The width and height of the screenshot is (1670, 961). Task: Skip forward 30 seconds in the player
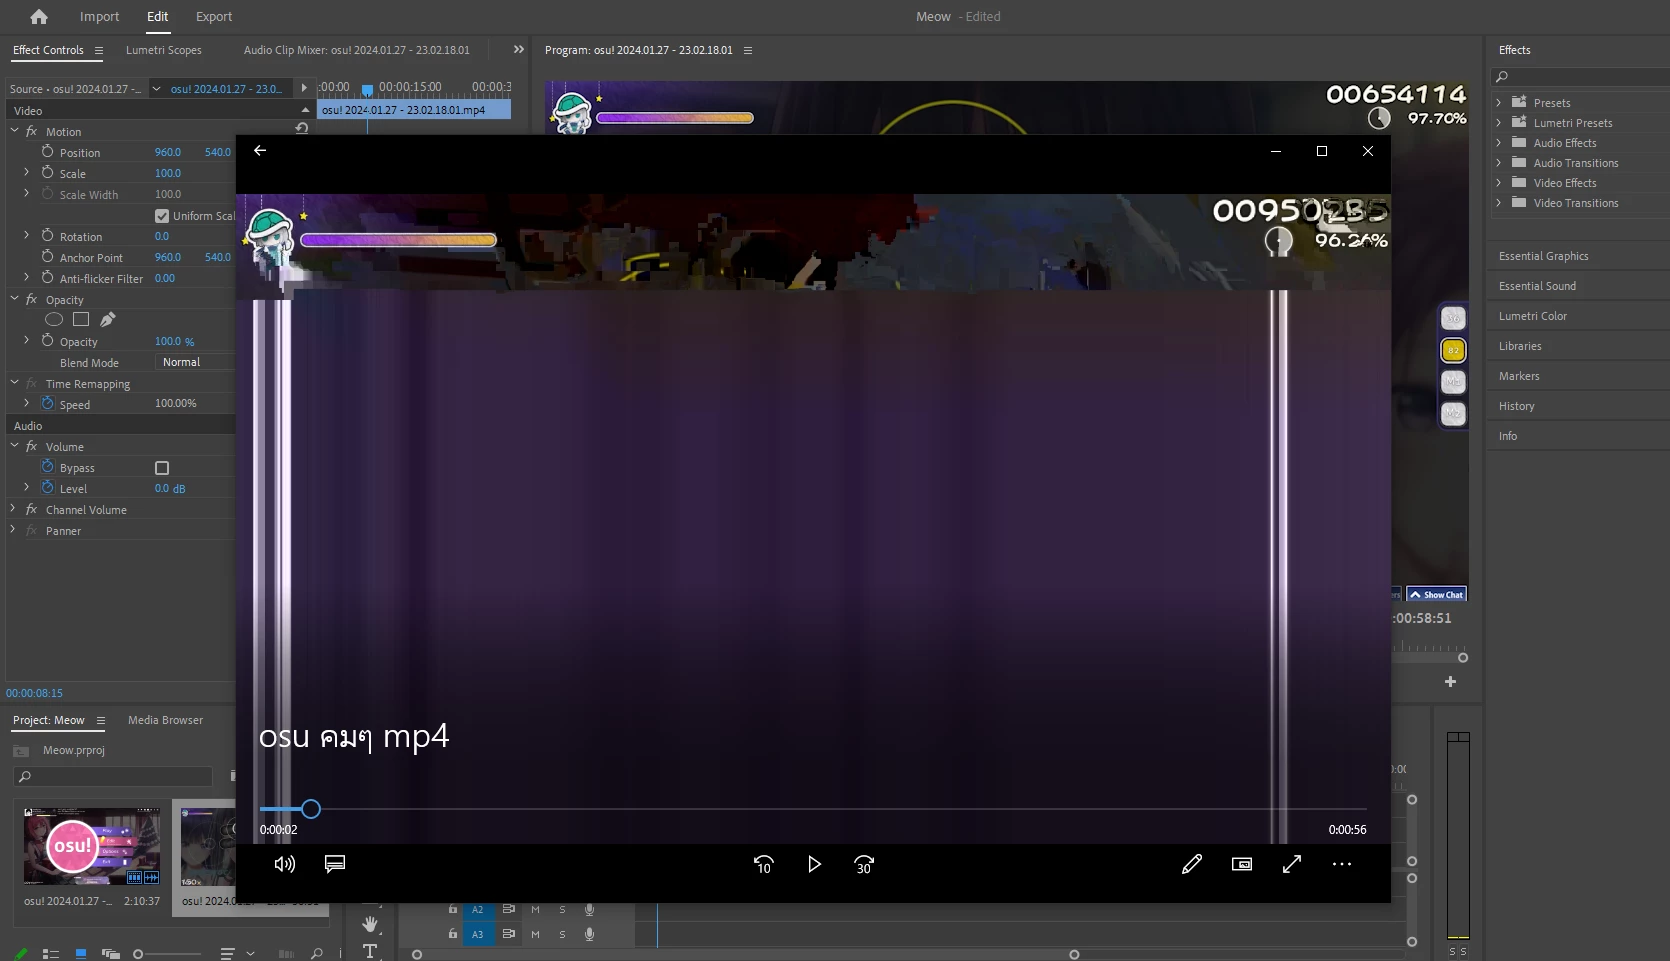tap(864, 864)
